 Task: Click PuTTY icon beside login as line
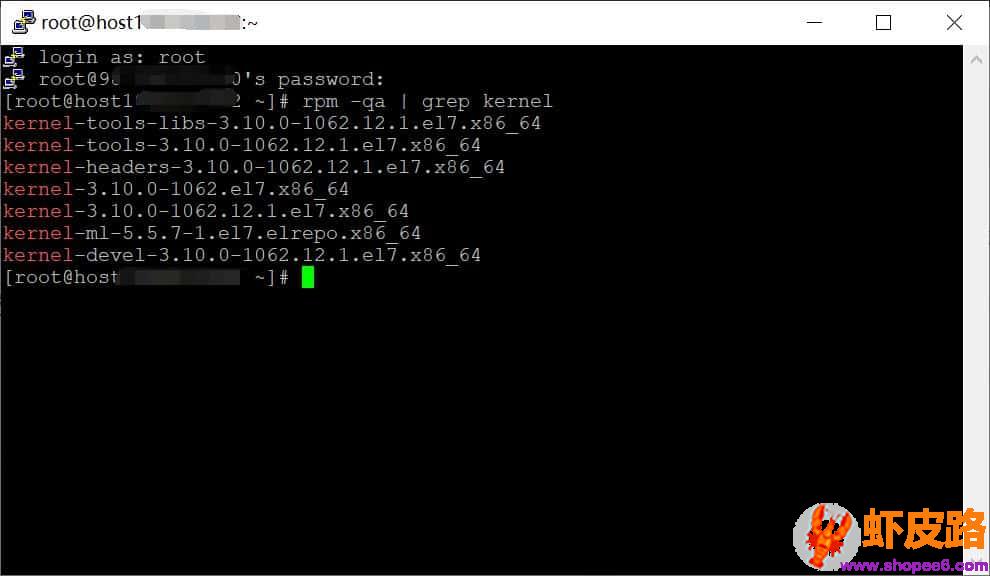[x=14, y=57]
